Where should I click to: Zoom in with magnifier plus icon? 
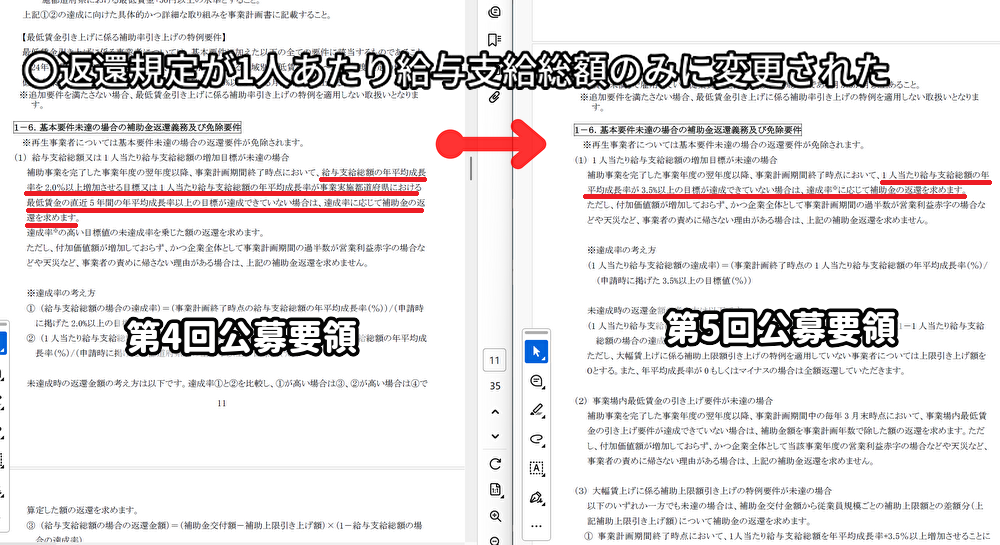coord(495,516)
